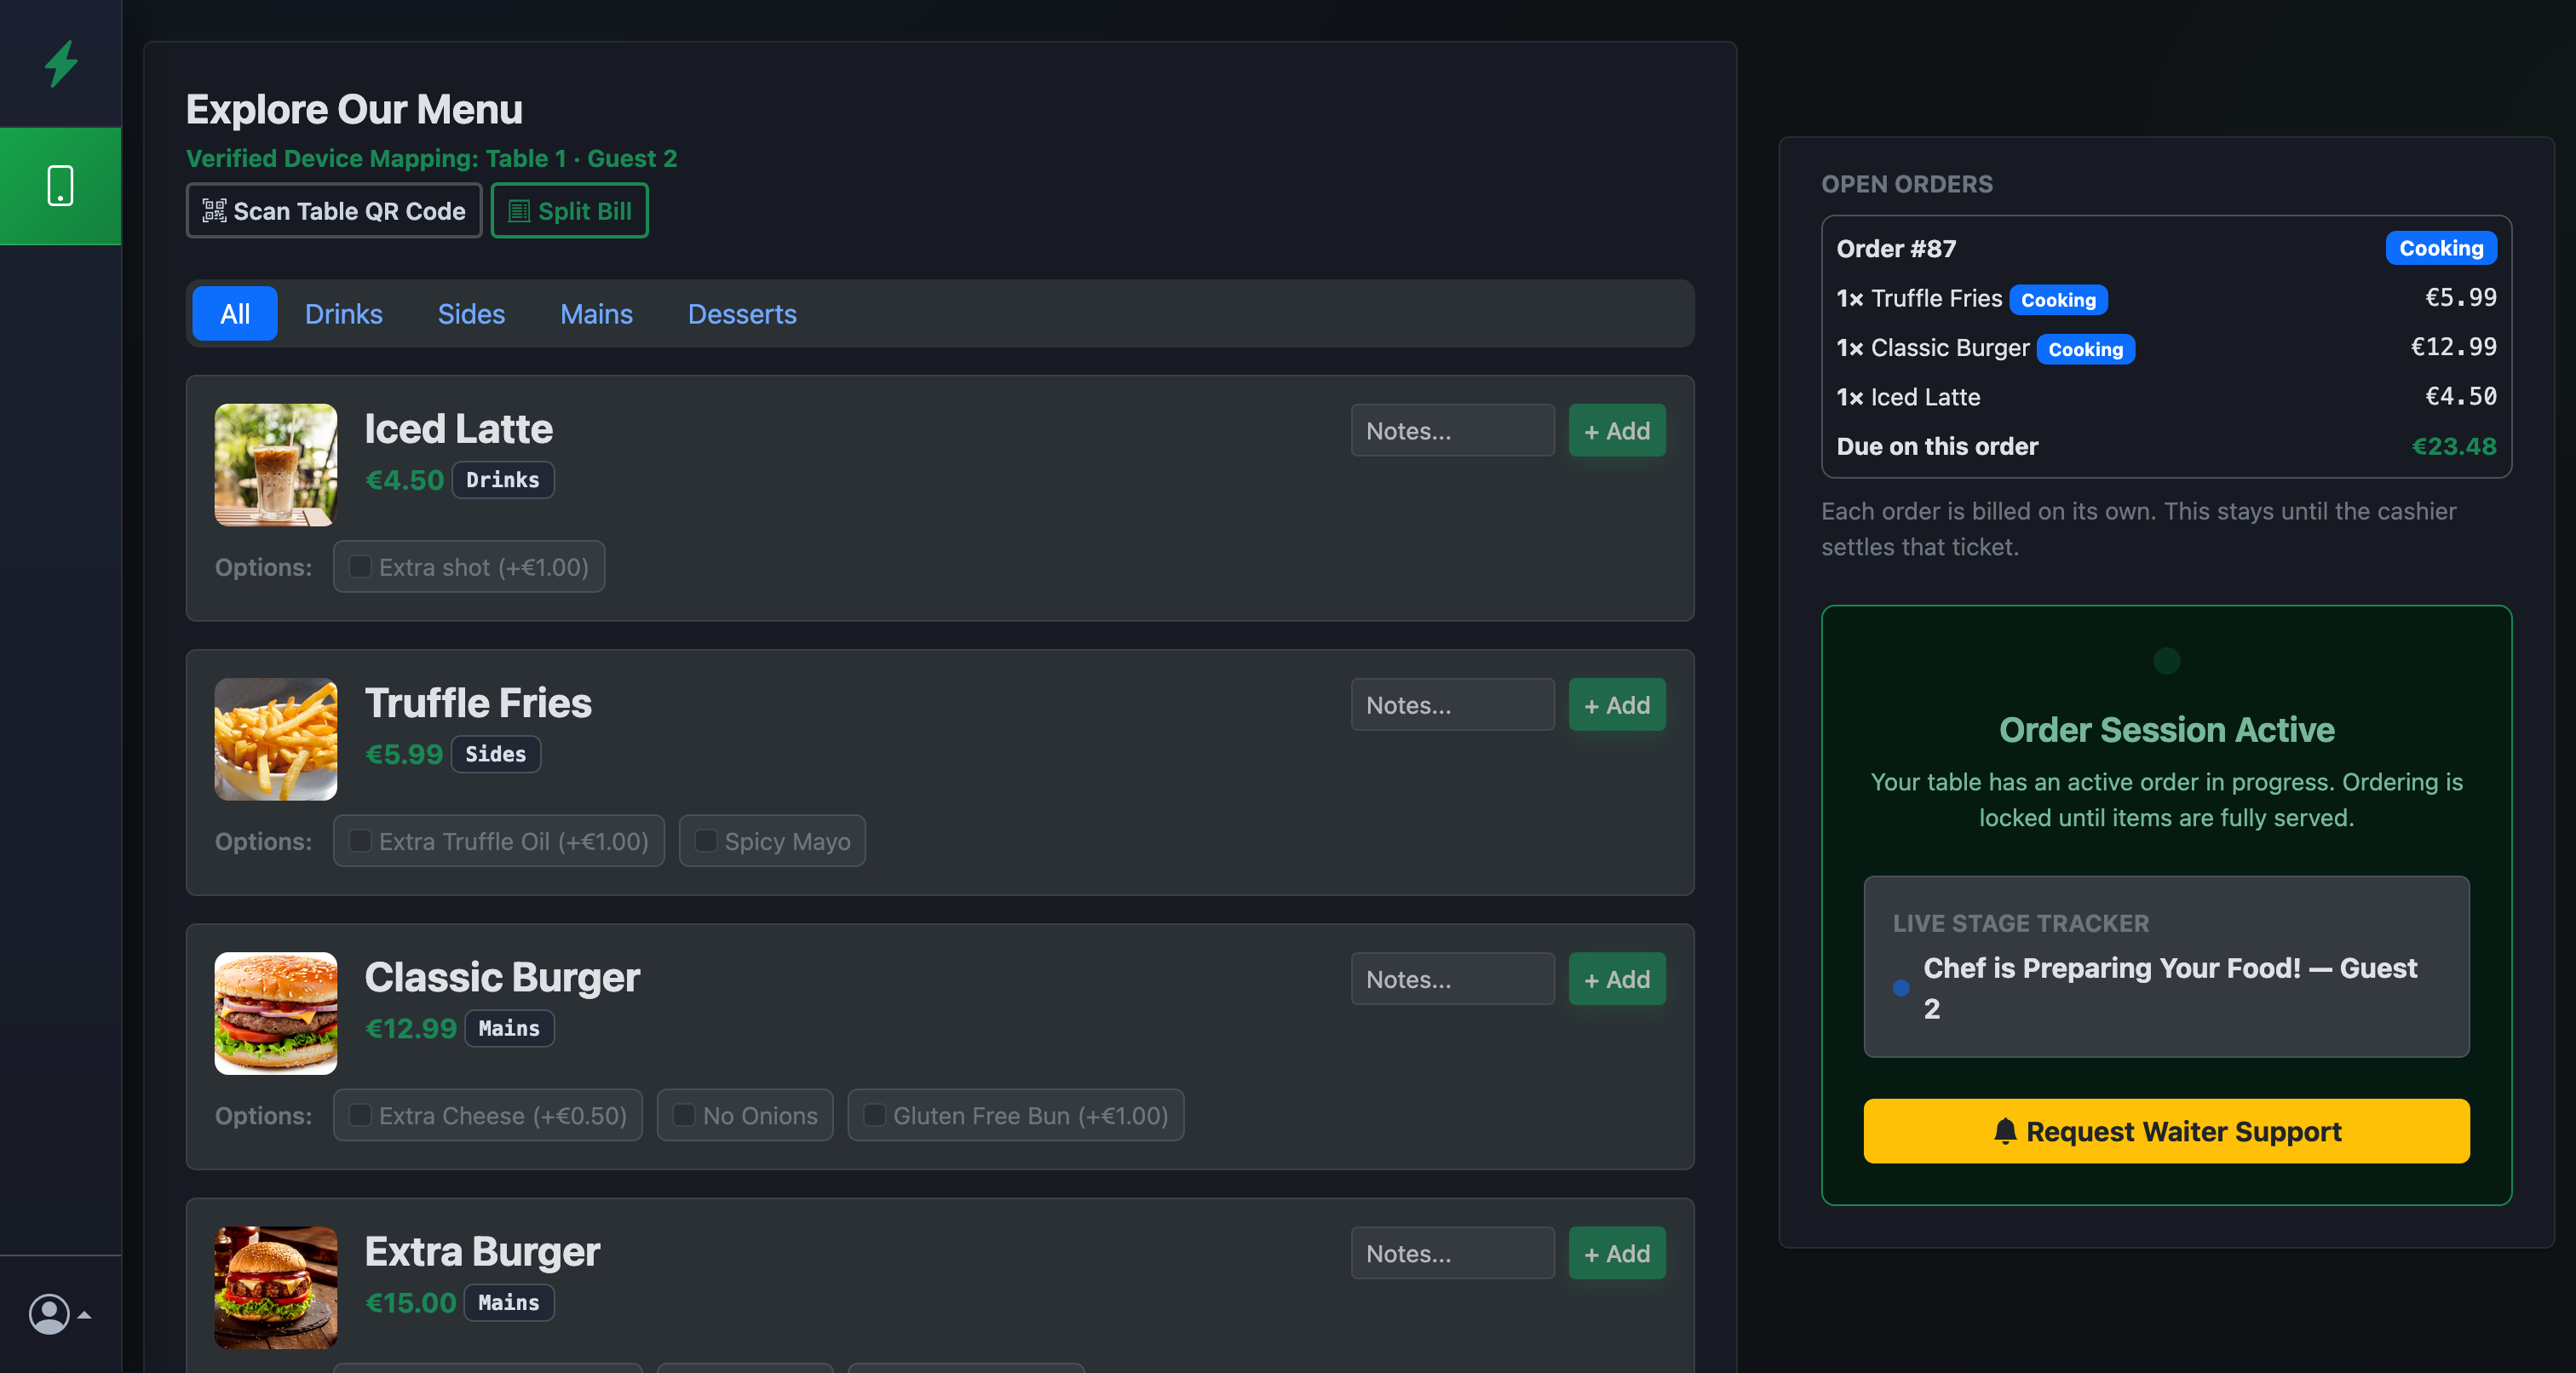The height and width of the screenshot is (1373, 2576).
Task: Click the Extra Burger thumbnail image
Action: click(x=276, y=1288)
